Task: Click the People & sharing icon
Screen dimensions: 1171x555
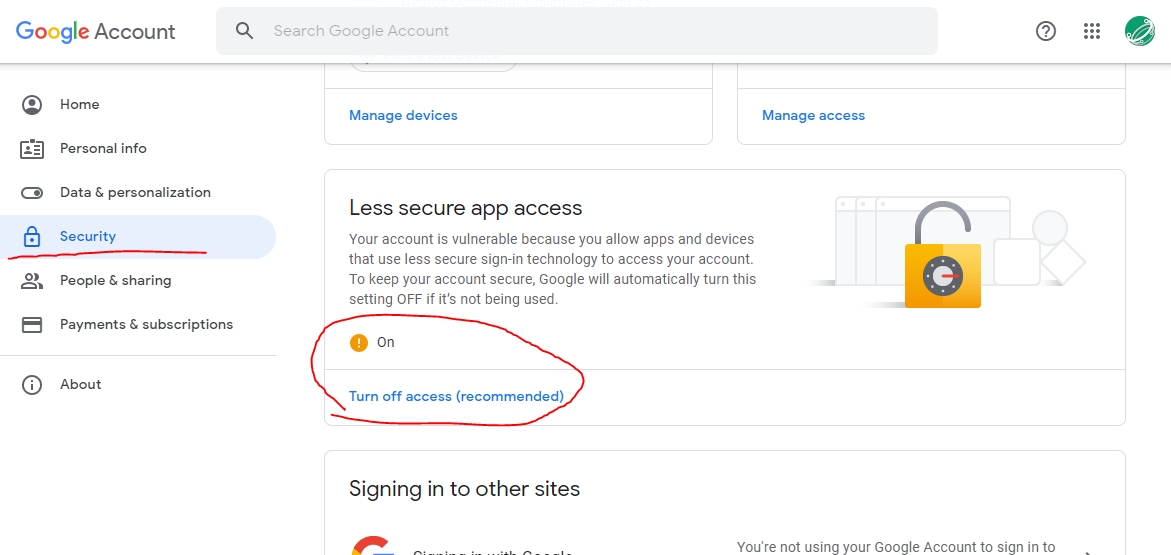Action: click(x=32, y=281)
